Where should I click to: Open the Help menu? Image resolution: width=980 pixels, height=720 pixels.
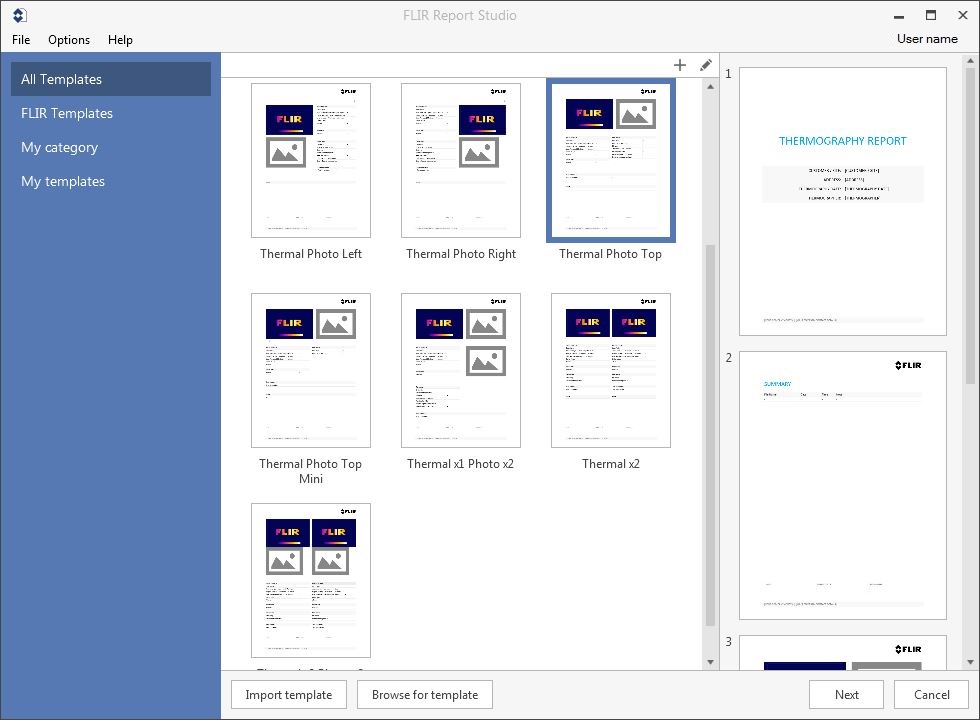click(x=120, y=40)
